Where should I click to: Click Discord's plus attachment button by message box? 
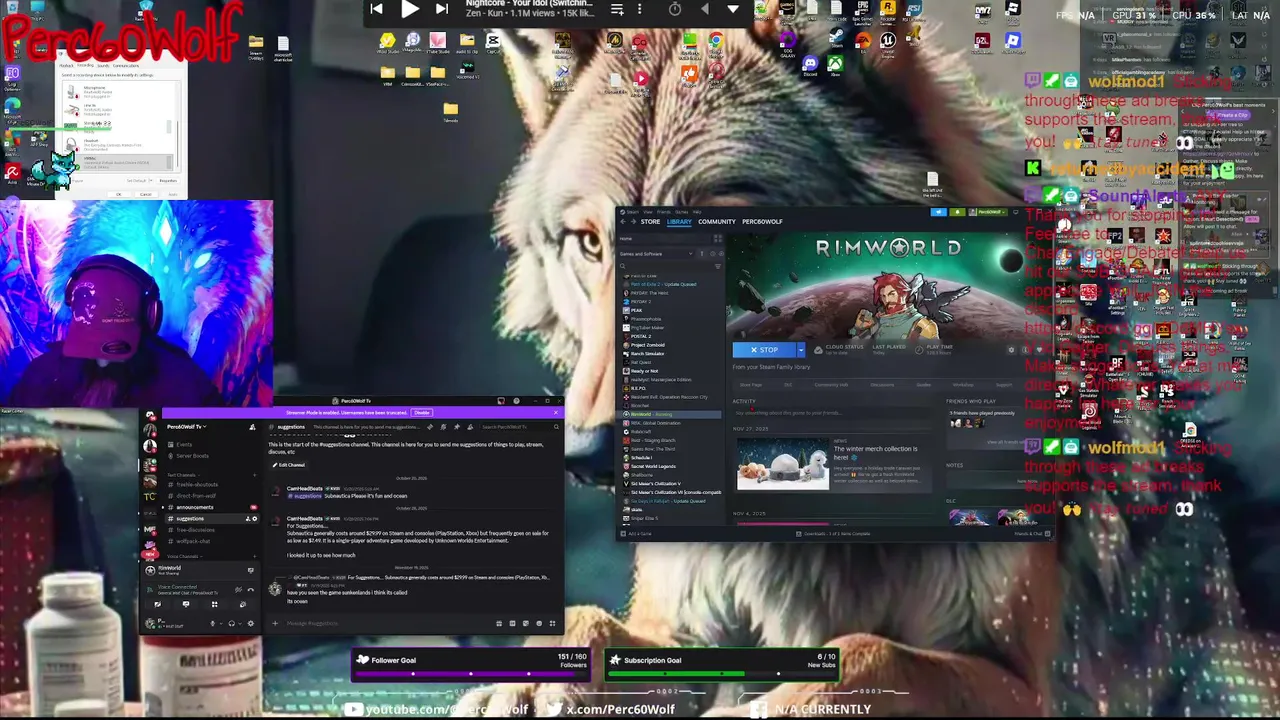[x=275, y=623]
